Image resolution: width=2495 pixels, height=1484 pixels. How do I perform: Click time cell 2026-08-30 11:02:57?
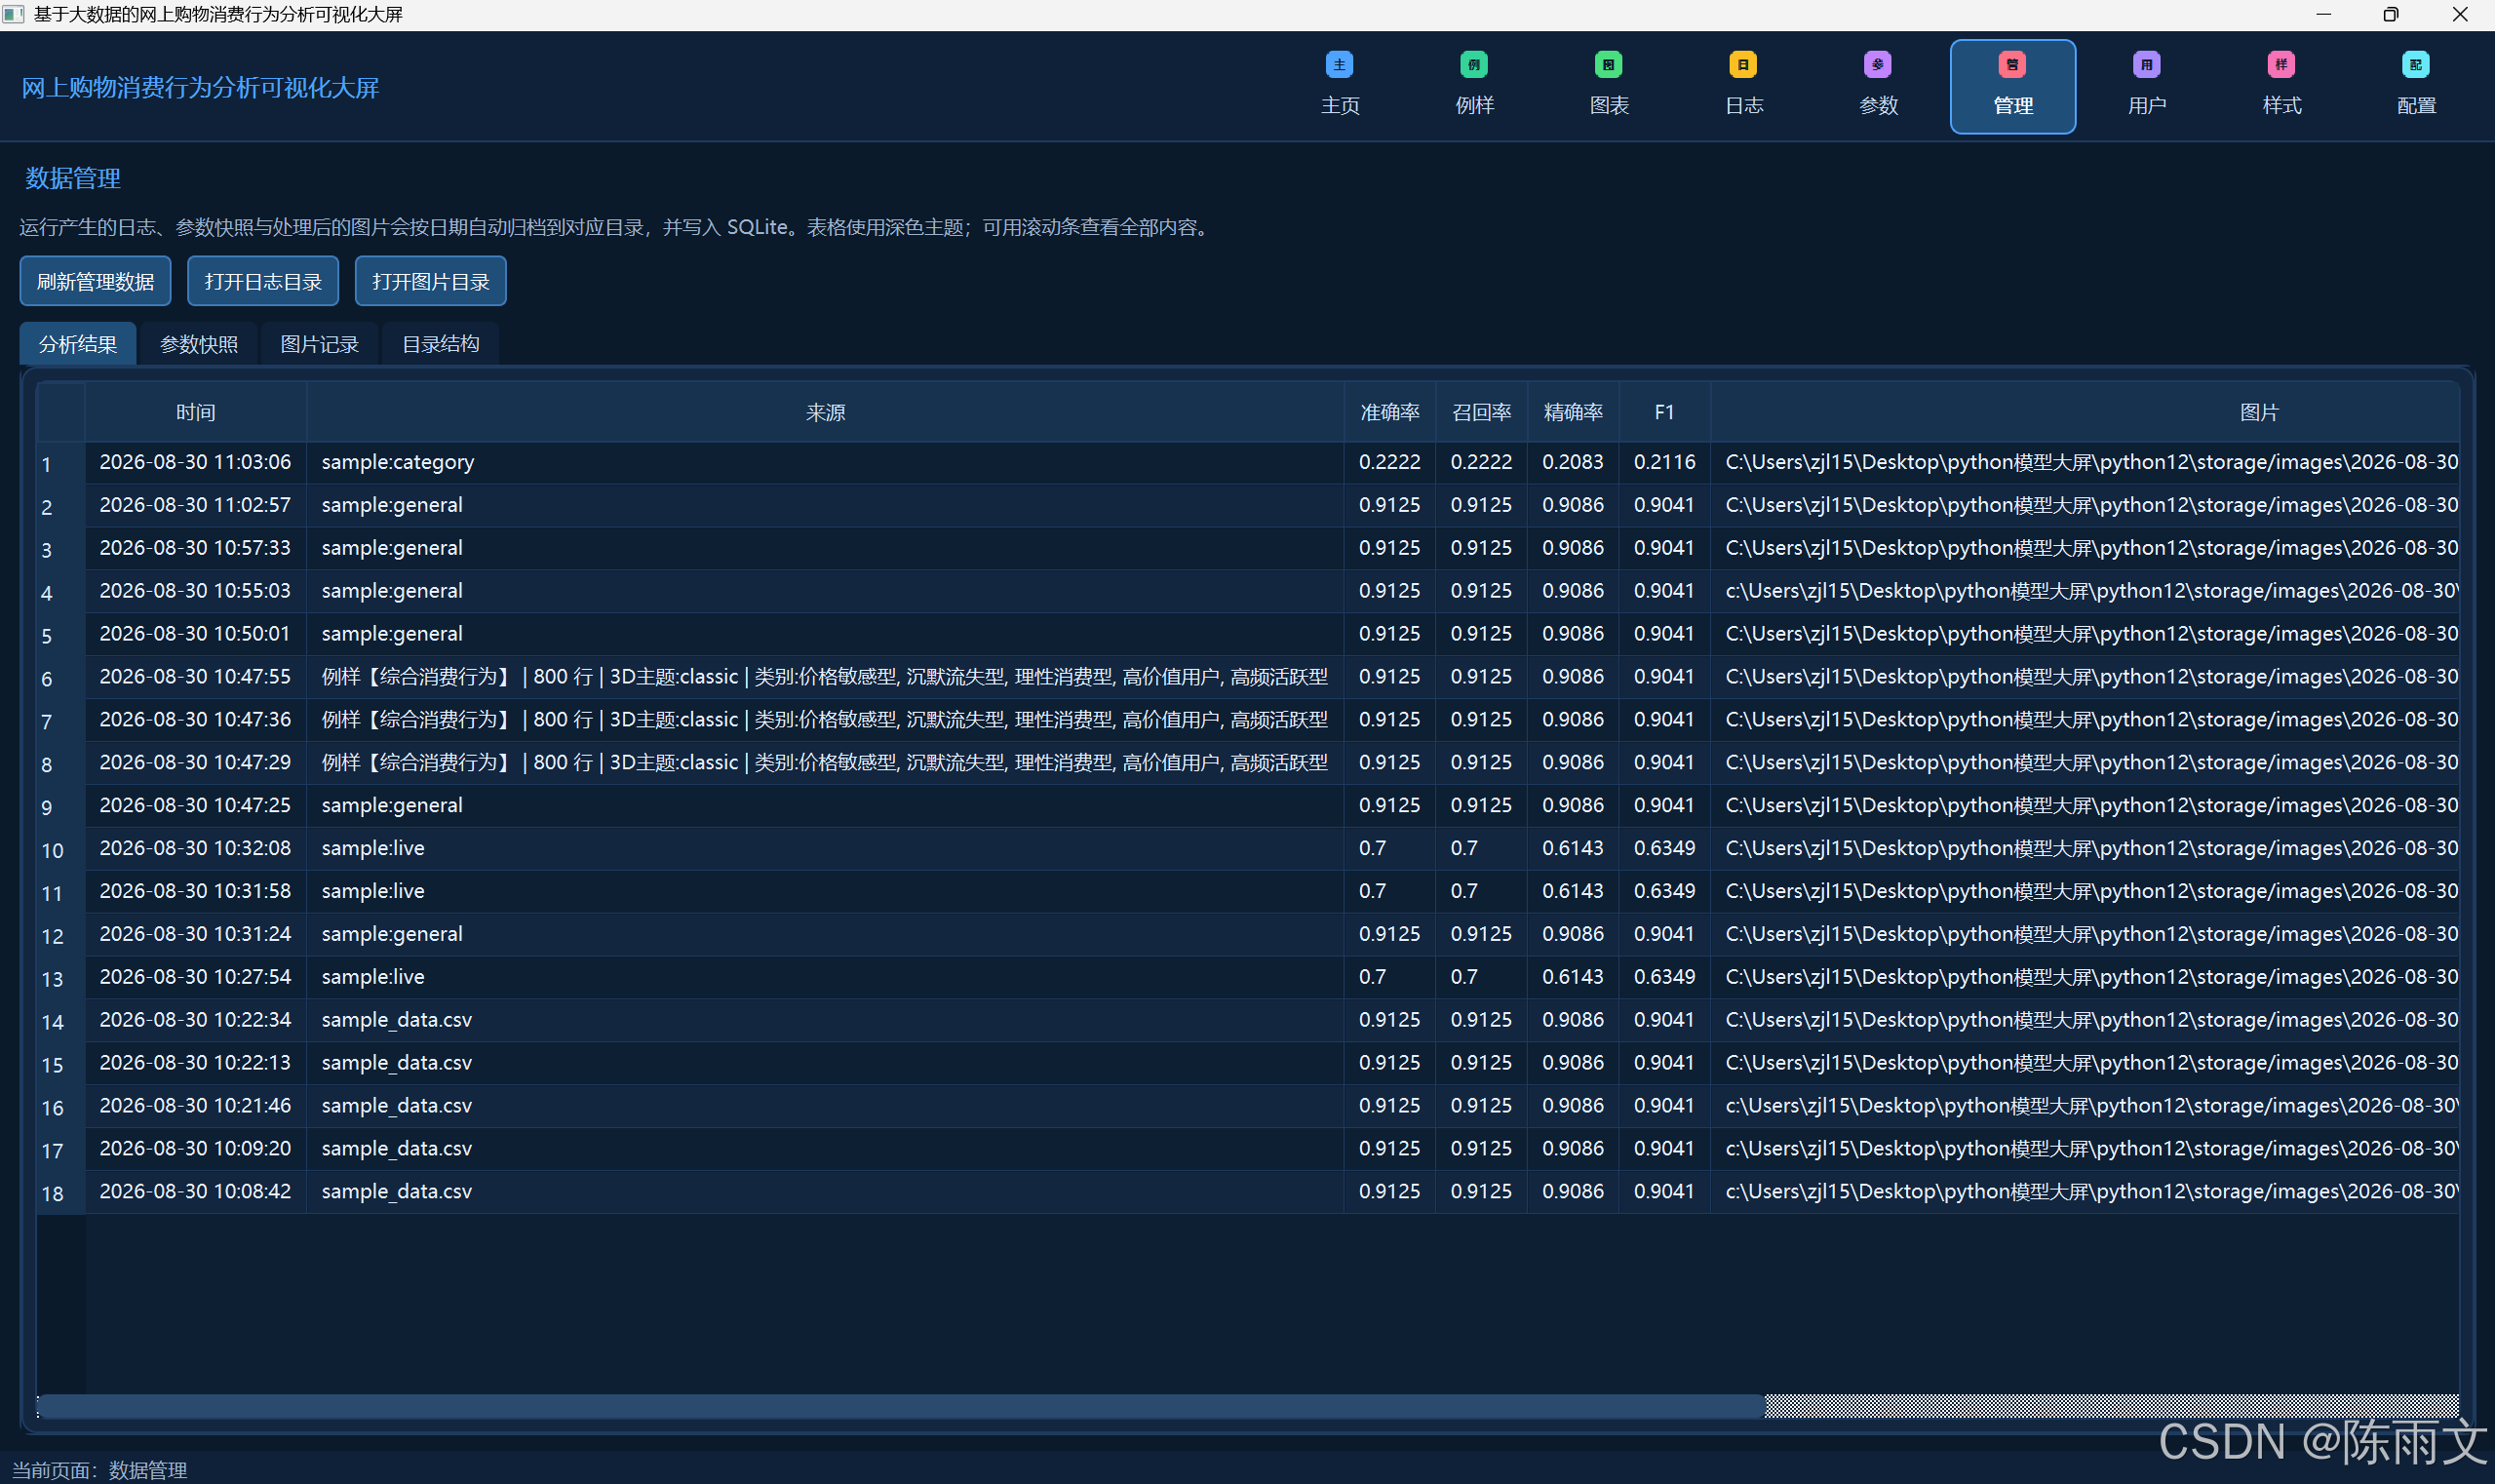[x=195, y=505]
